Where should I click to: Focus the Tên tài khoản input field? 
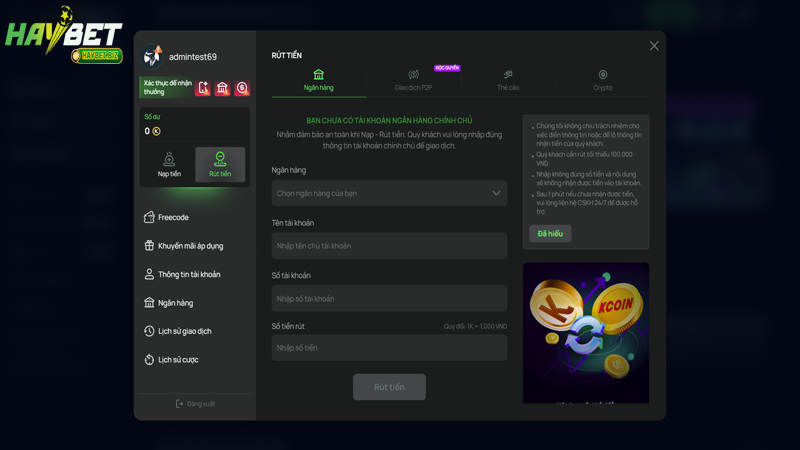click(388, 246)
